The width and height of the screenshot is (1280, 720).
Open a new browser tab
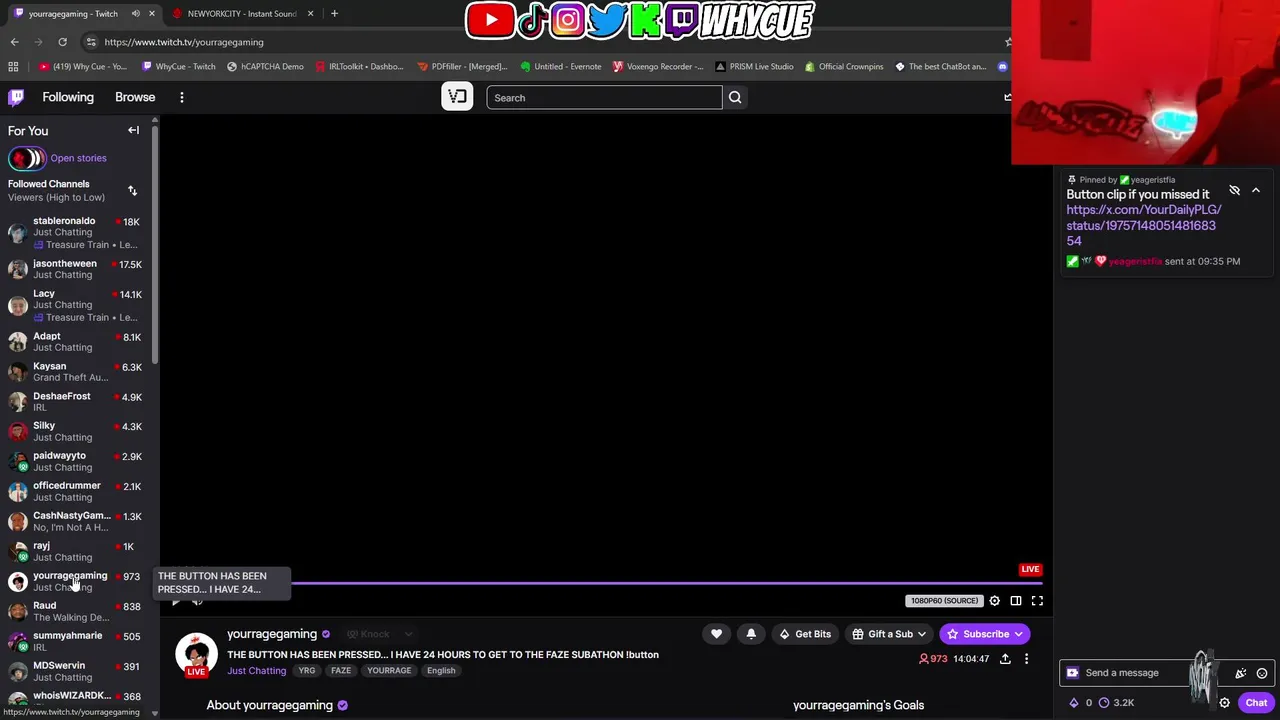tap(334, 13)
